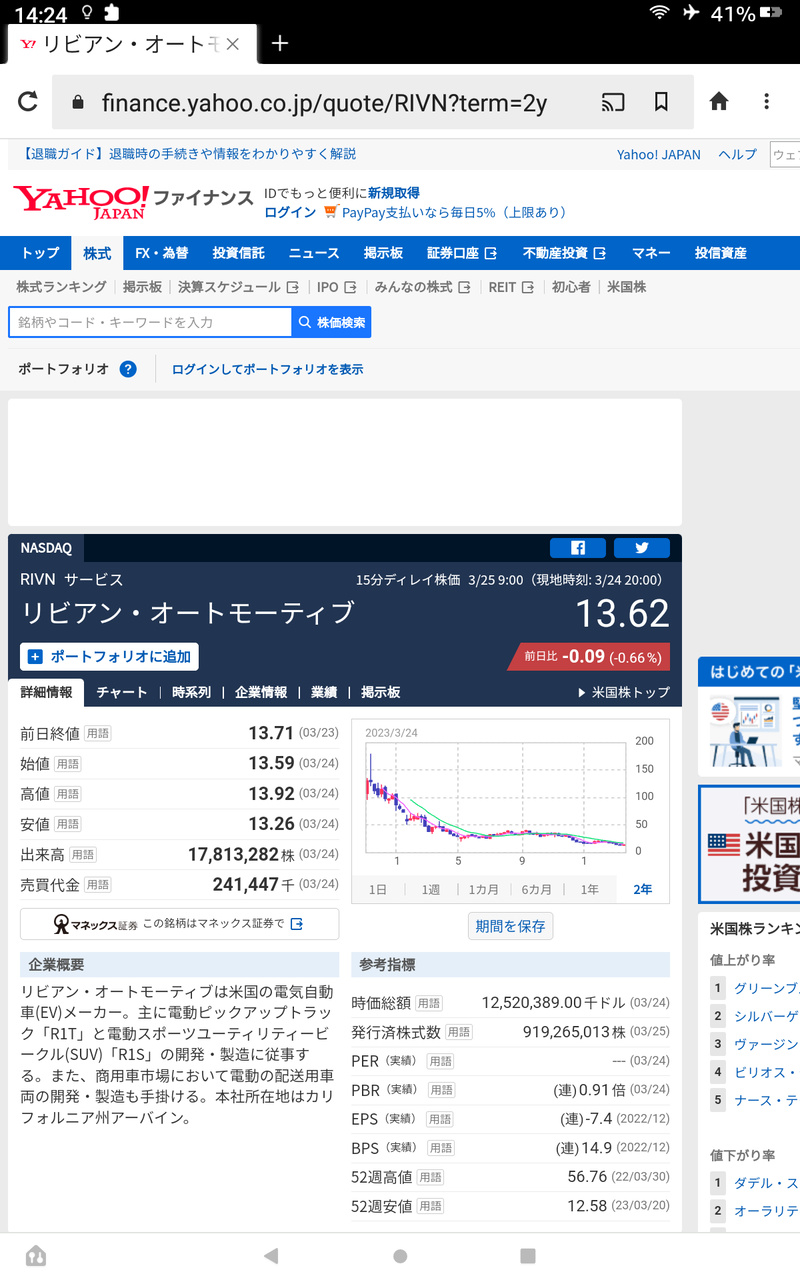800x1280 pixels.
Task: Set chart period to 1週
Action: (x=431, y=889)
